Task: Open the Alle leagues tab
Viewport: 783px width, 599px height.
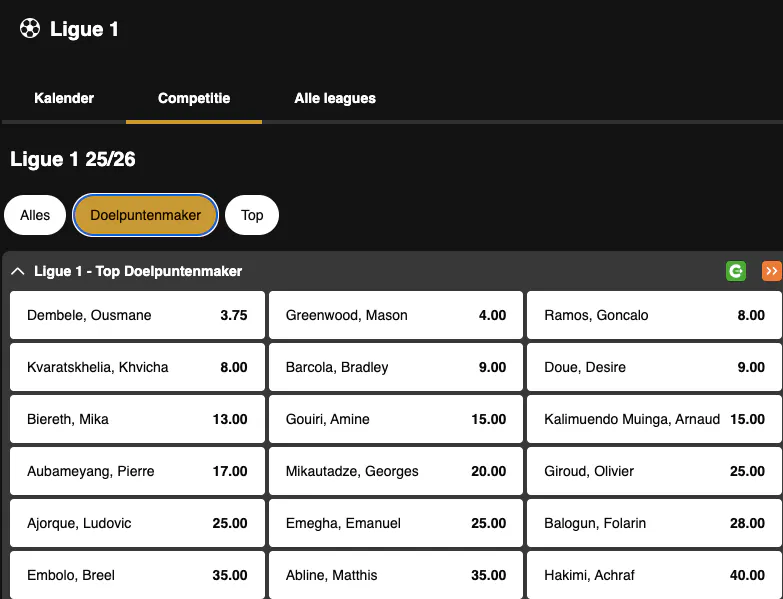Action: pos(335,98)
